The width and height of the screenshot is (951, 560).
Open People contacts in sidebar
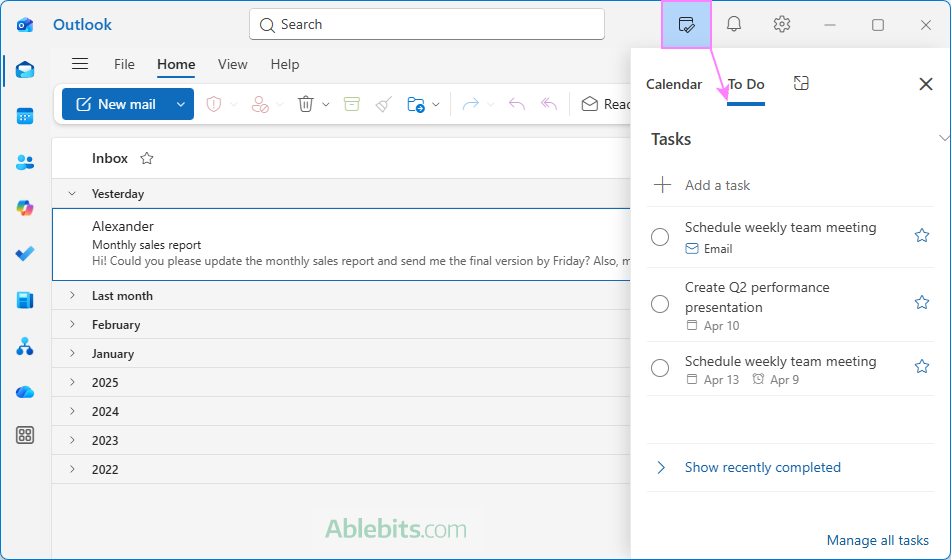pos(25,162)
